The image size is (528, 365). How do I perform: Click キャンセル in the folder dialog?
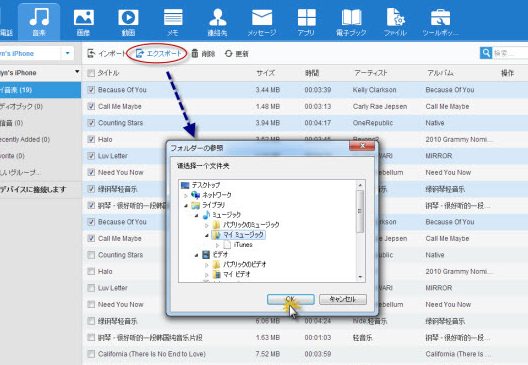[x=343, y=299]
